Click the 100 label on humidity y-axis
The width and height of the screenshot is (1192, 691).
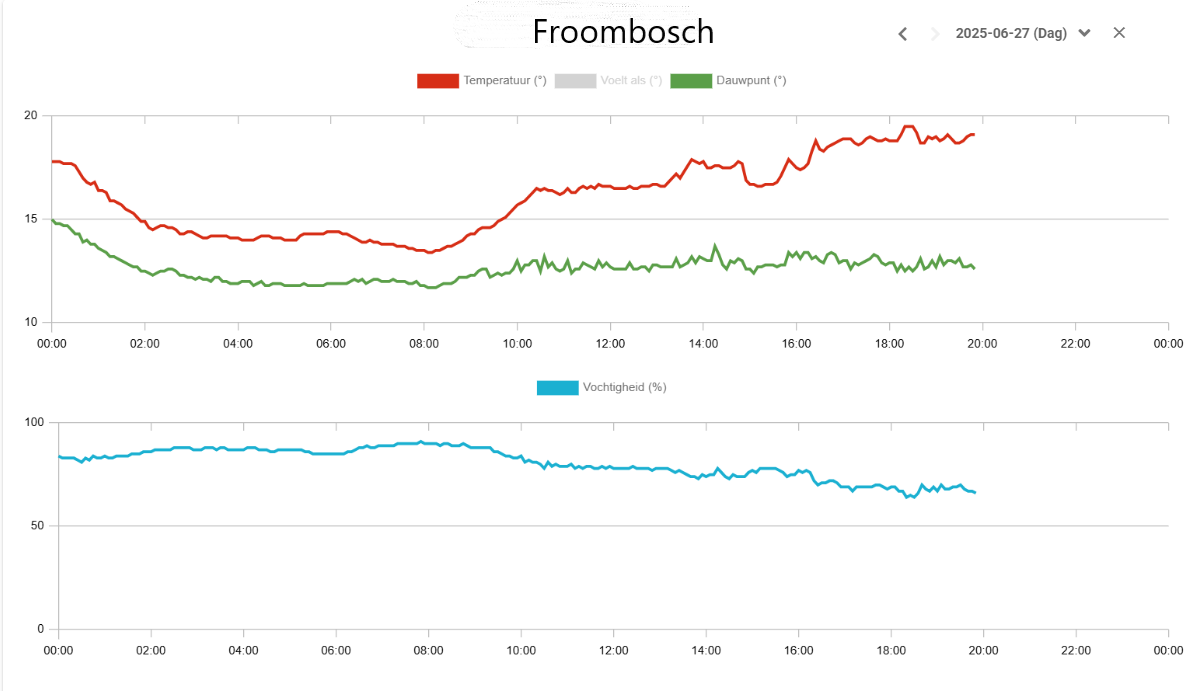point(34,422)
